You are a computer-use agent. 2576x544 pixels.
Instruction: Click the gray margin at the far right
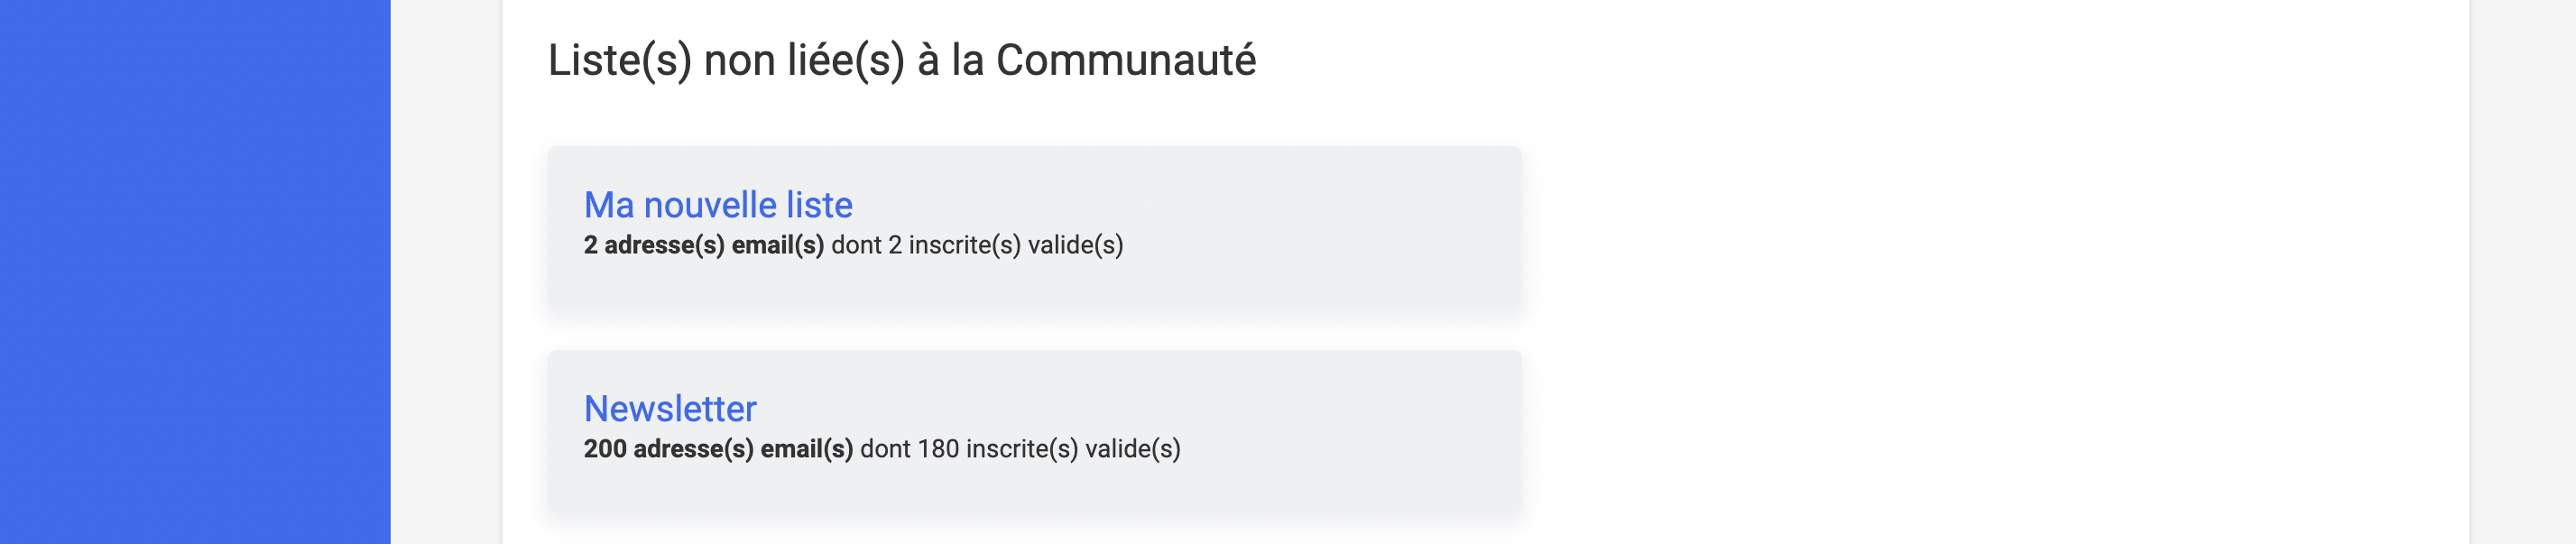coord(2522,272)
